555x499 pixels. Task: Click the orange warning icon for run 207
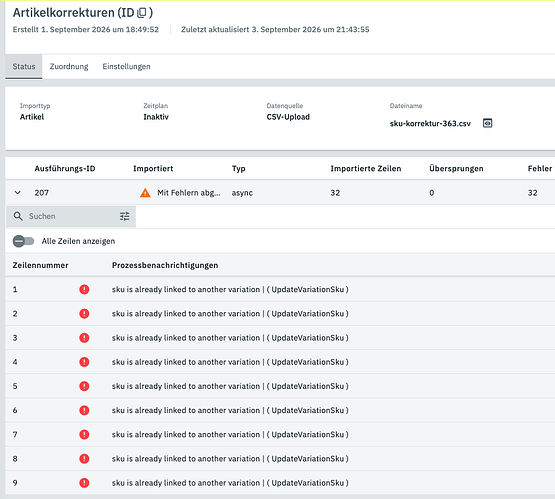coord(145,193)
